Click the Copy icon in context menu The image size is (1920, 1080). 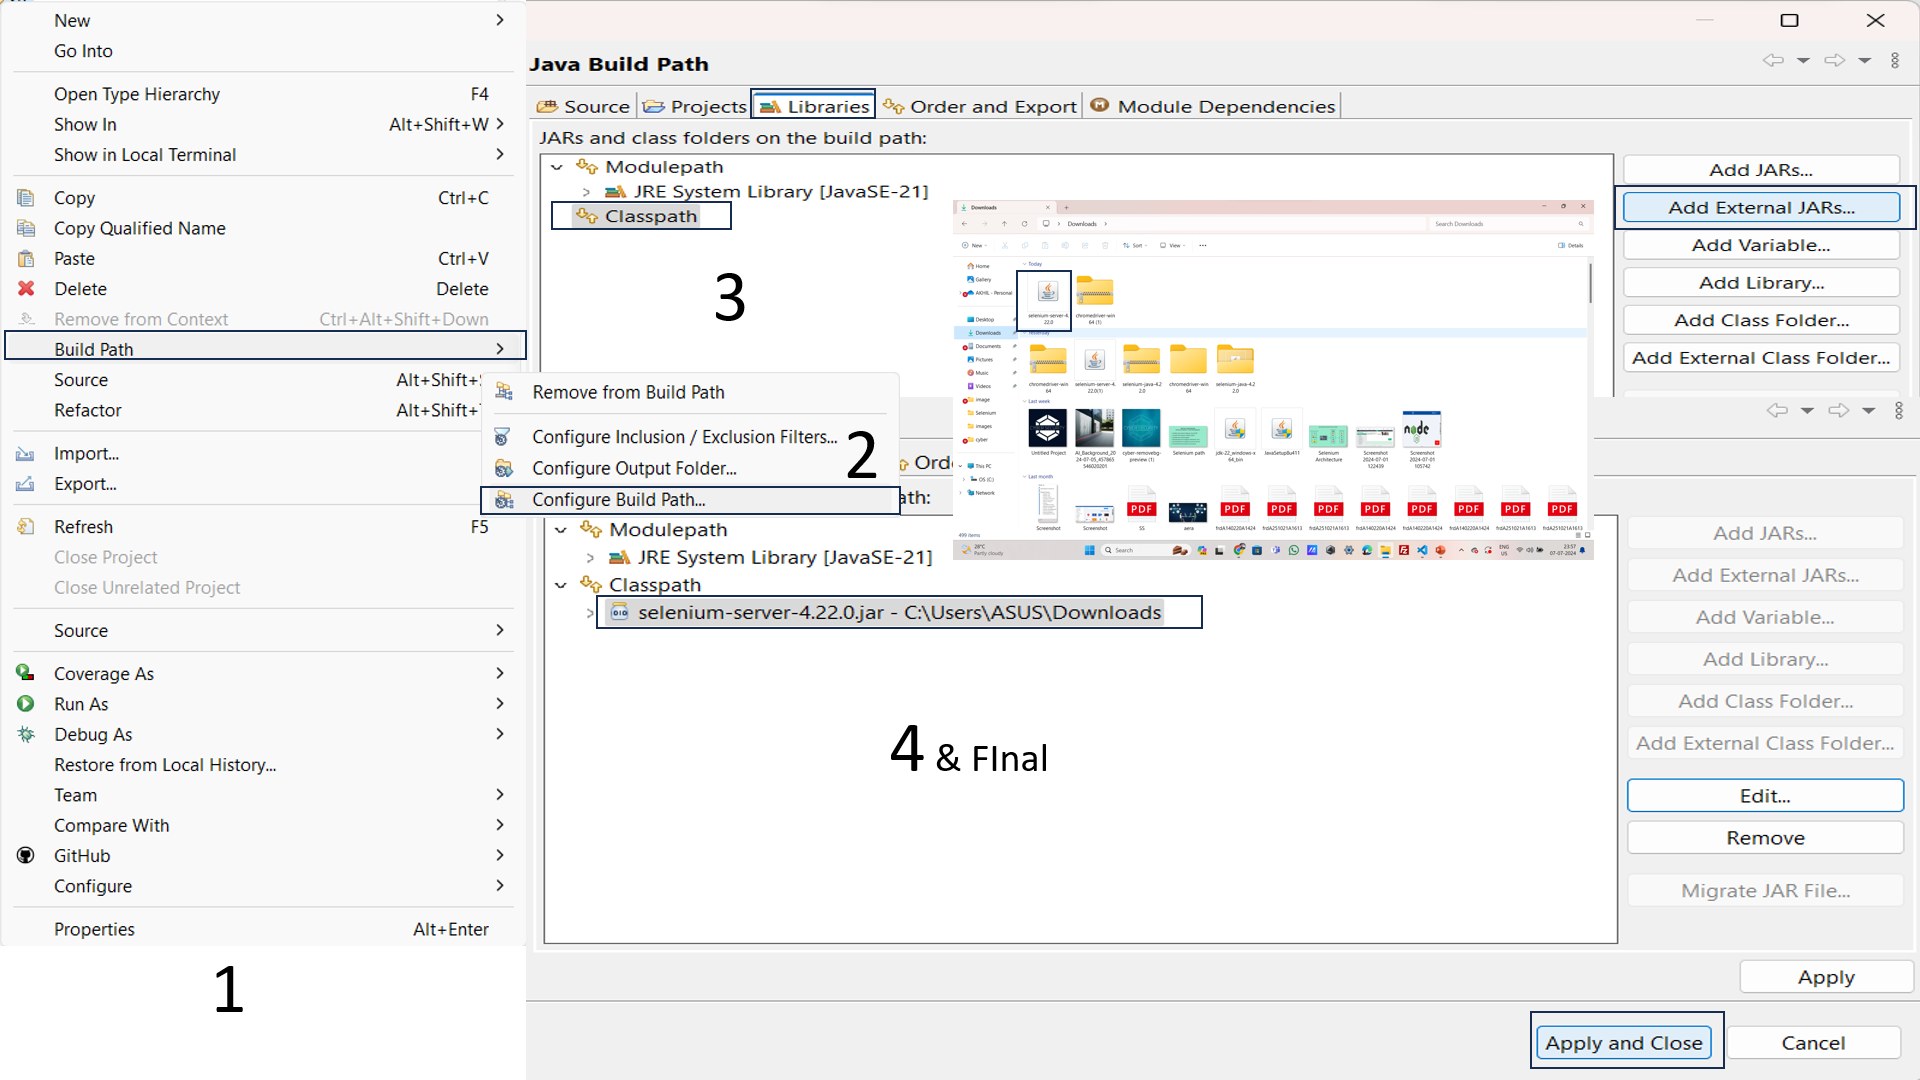[26, 198]
